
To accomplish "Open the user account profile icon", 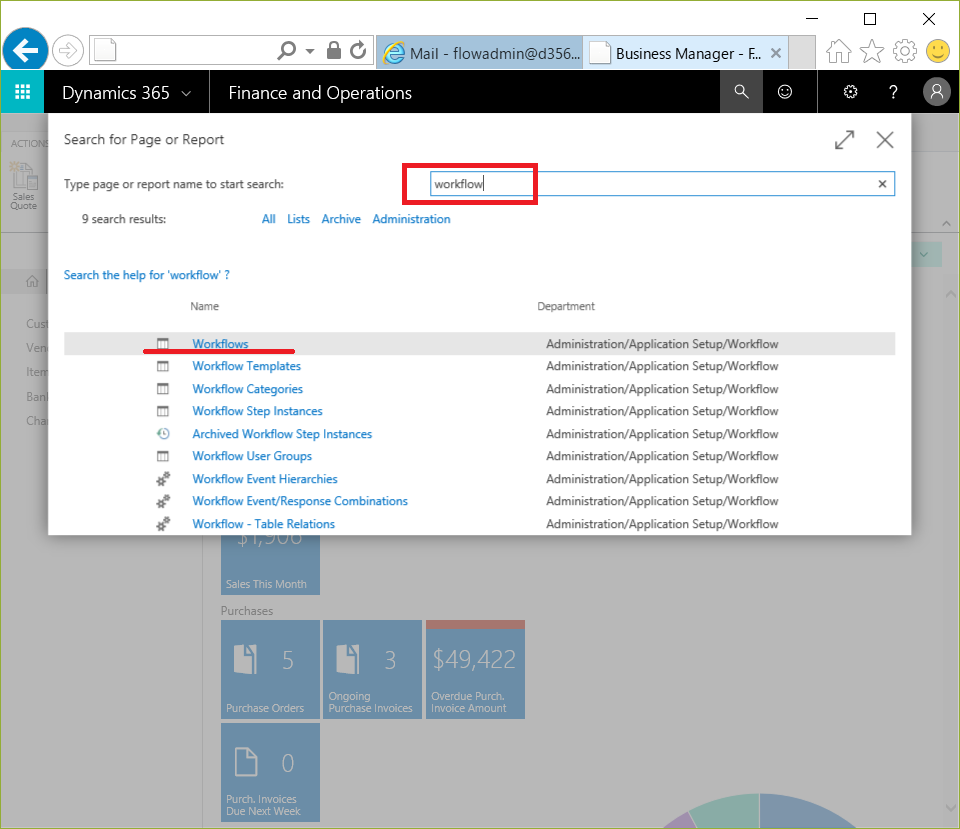I will click(x=936, y=92).
